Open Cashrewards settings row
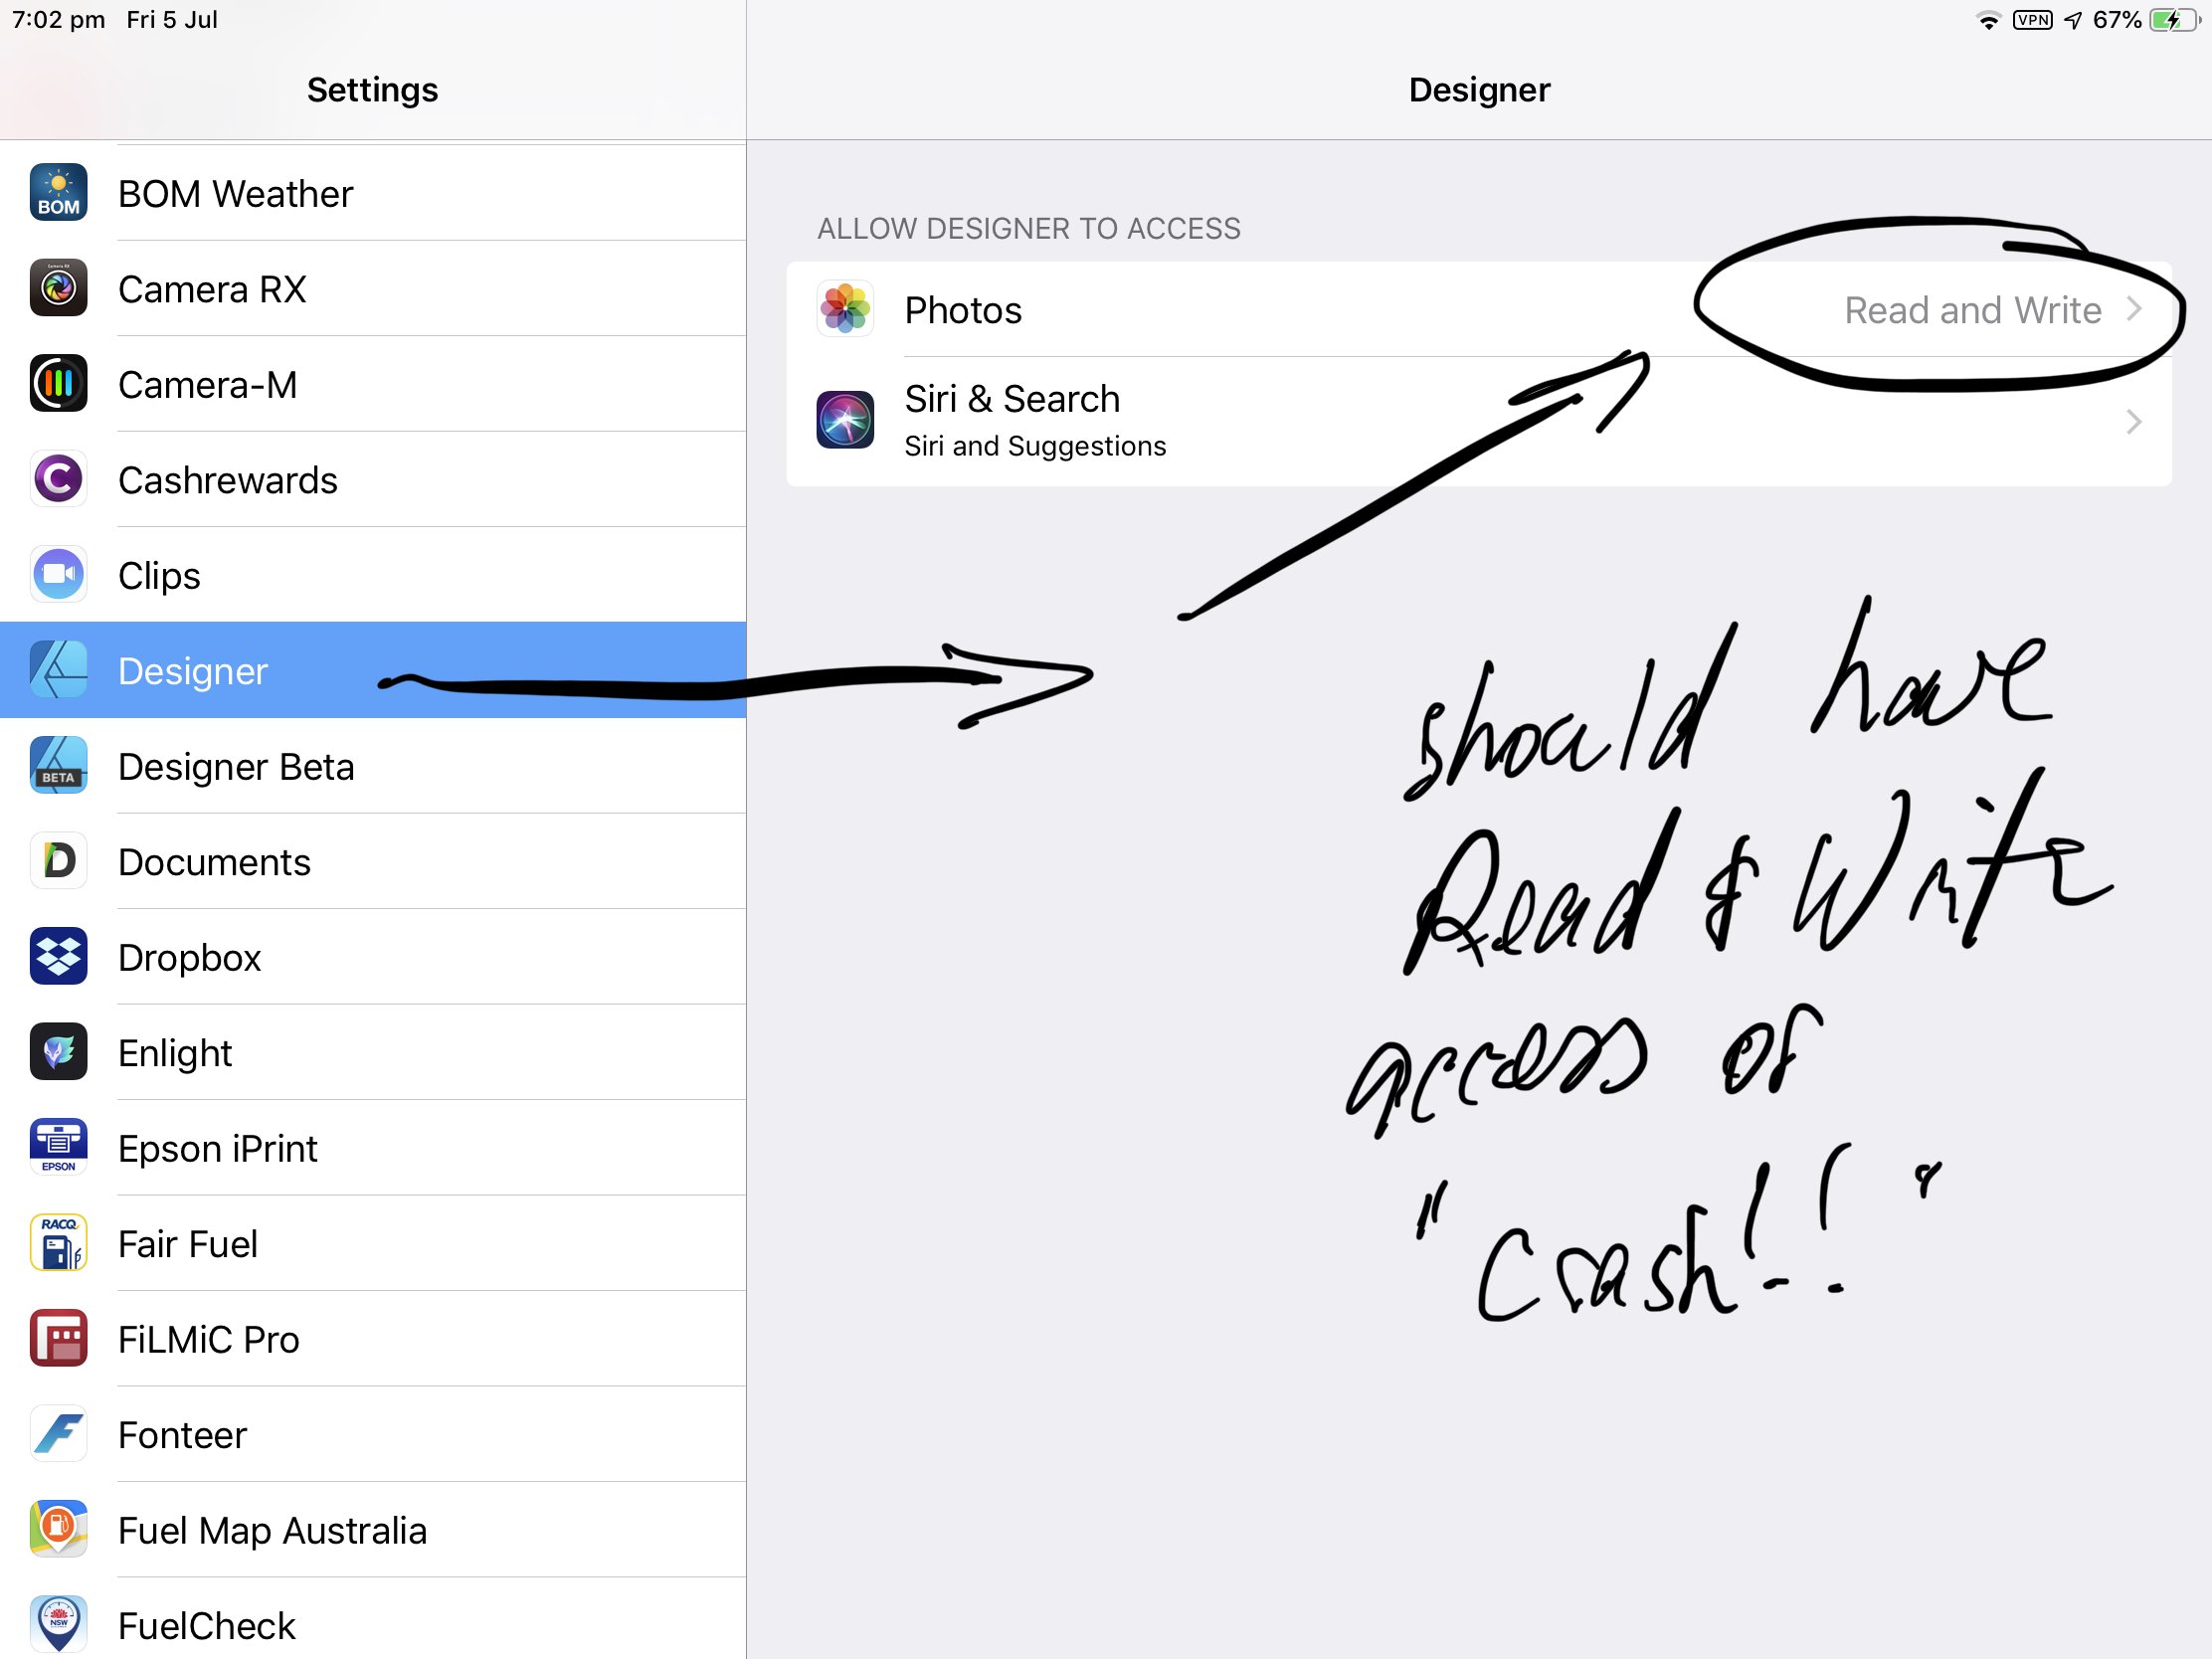 pyautogui.click(x=373, y=480)
